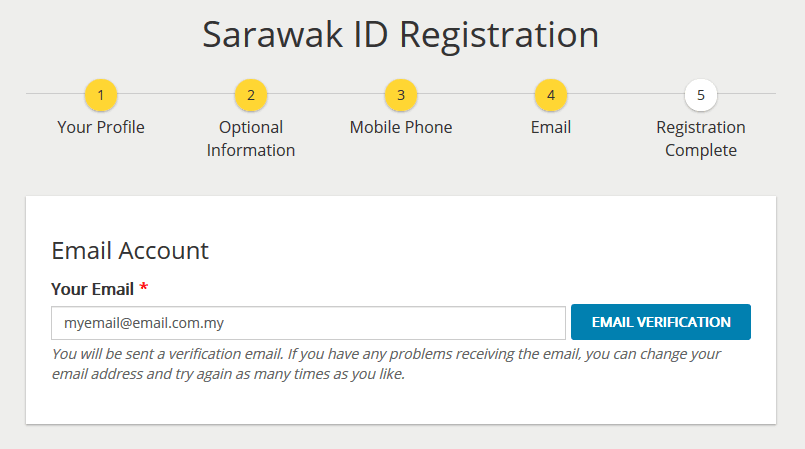Click the step 1 circle icon

(101, 95)
